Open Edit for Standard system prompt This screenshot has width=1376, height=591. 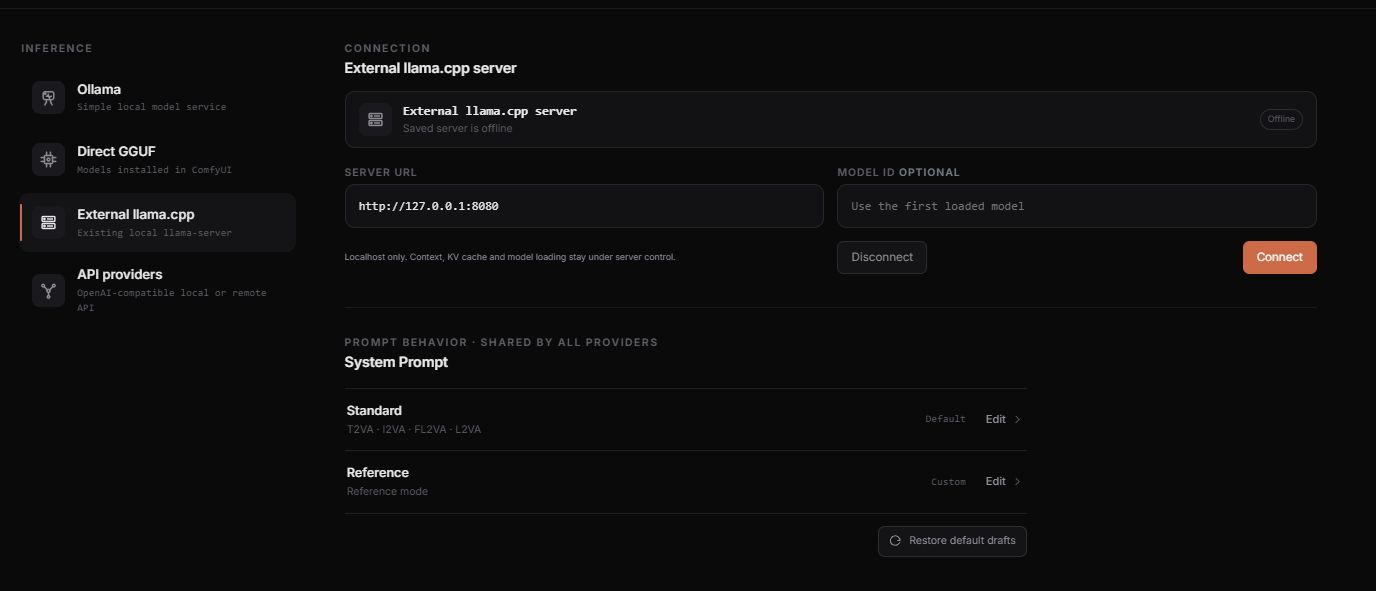pyautogui.click(x=995, y=420)
